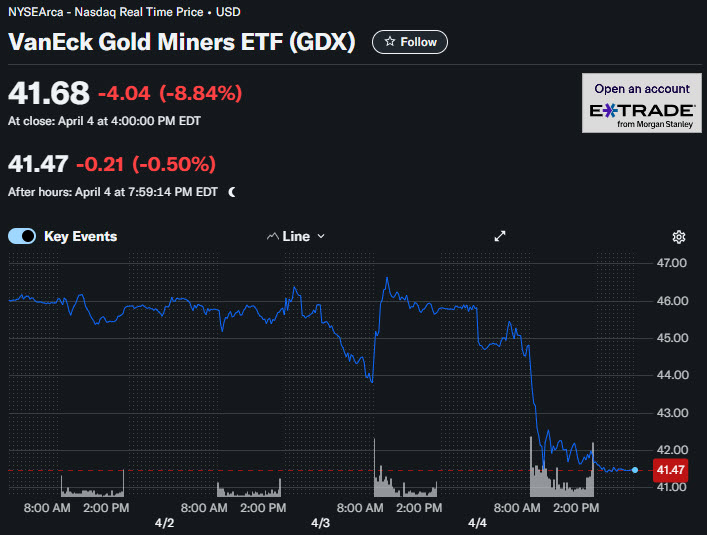Click the red -4.04 (-8.84%) change value
Screen dimensions: 707x535
click(170, 94)
